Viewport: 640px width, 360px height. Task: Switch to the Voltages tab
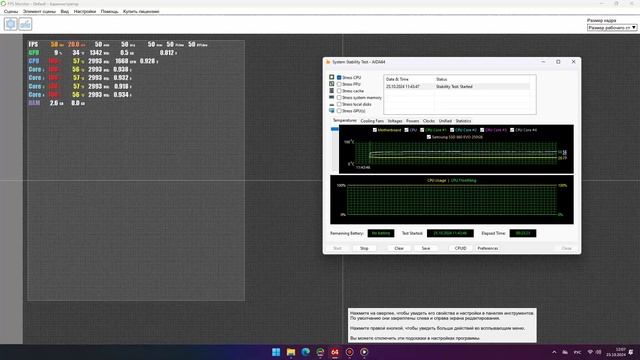click(x=395, y=121)
